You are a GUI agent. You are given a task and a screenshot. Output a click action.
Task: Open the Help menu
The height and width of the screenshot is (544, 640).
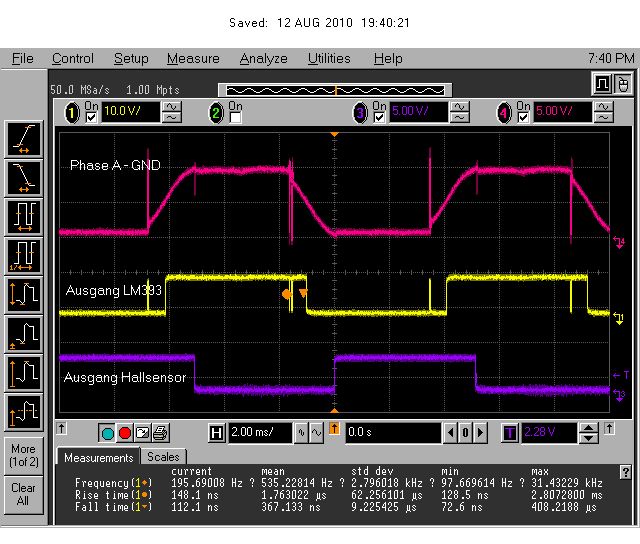click(388, 59)
